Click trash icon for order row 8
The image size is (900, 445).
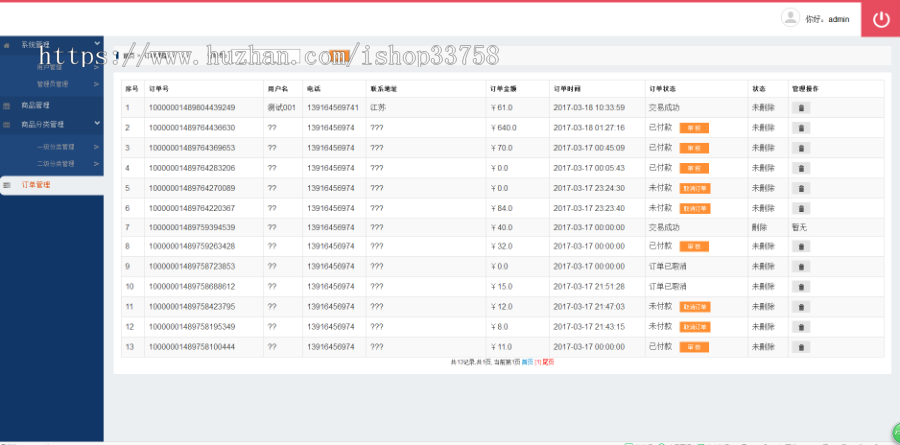pos(801,247)
